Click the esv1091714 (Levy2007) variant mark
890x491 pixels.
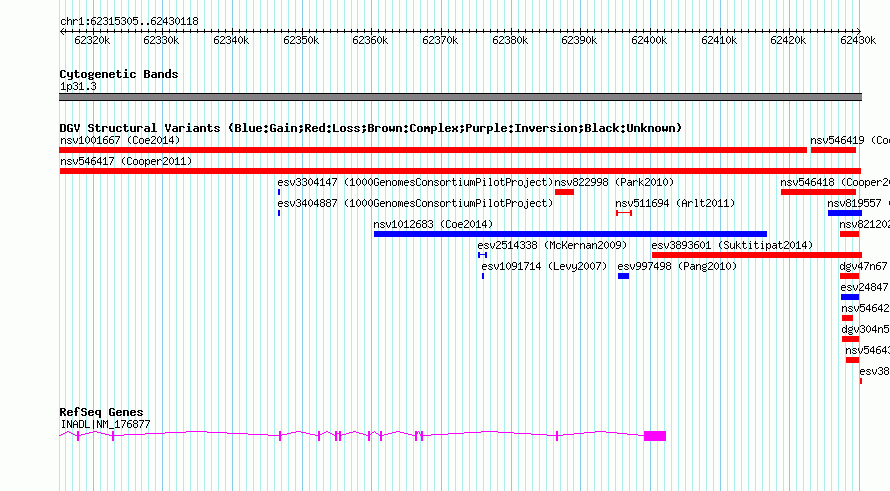coord(483,276)
